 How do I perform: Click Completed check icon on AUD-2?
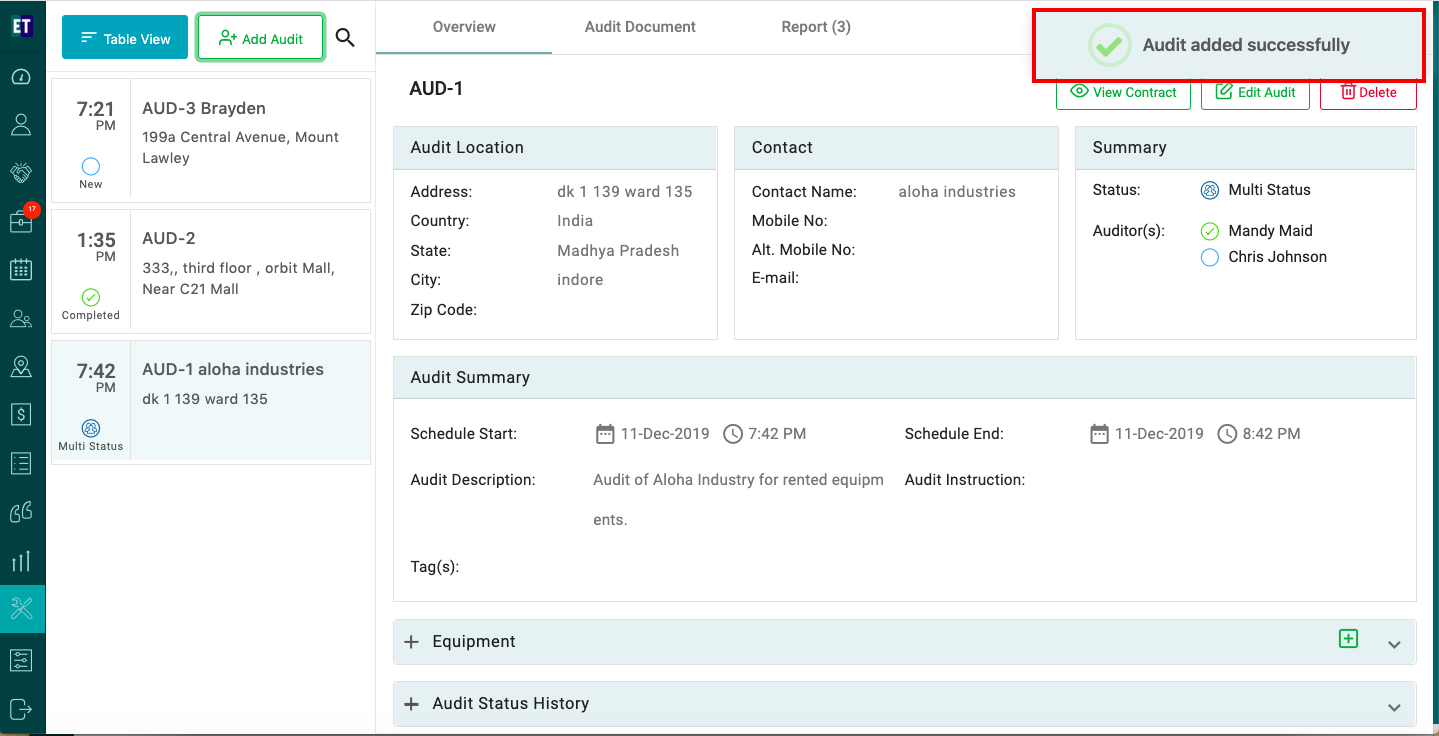(90, 297)
